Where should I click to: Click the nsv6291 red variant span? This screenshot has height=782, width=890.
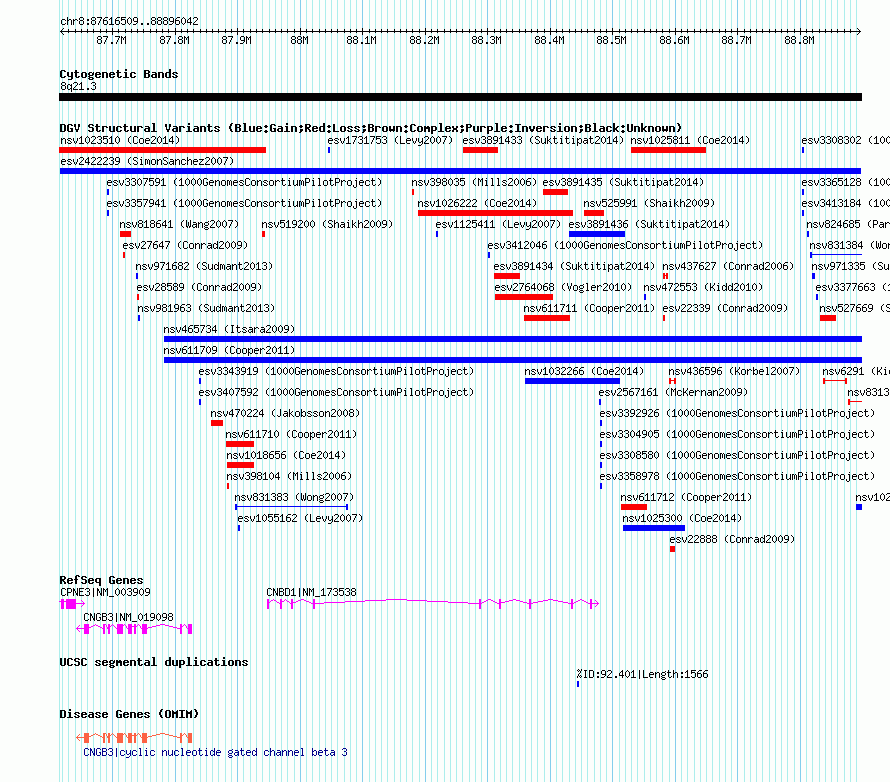835,381
